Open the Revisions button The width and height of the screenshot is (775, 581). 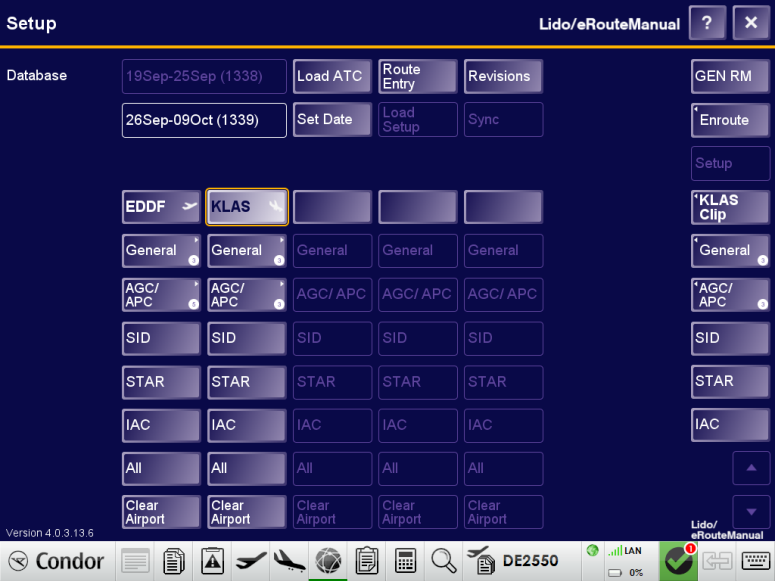coord(503,76)
